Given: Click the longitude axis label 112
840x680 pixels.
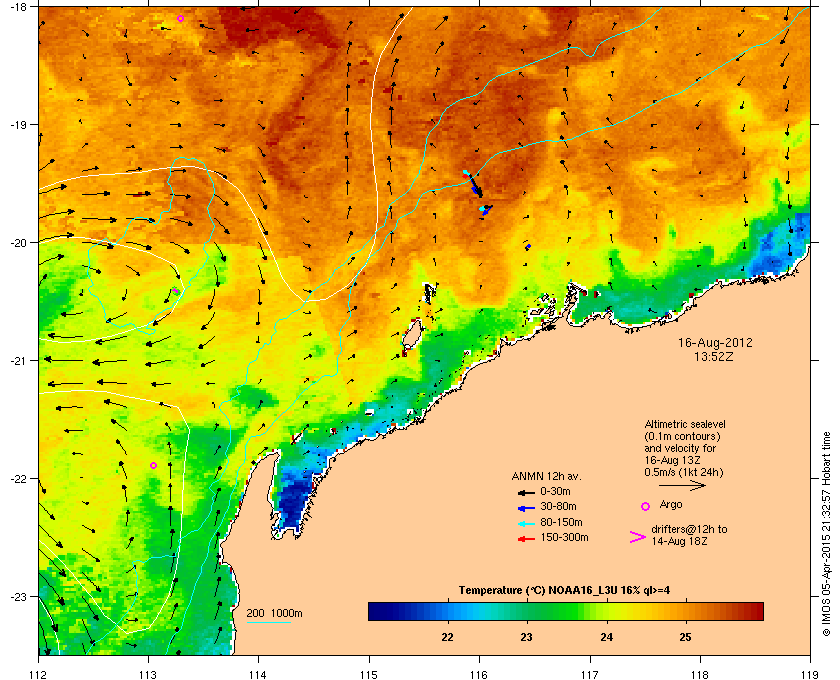Looking at the screenshot, I should [x=39, y=674].
